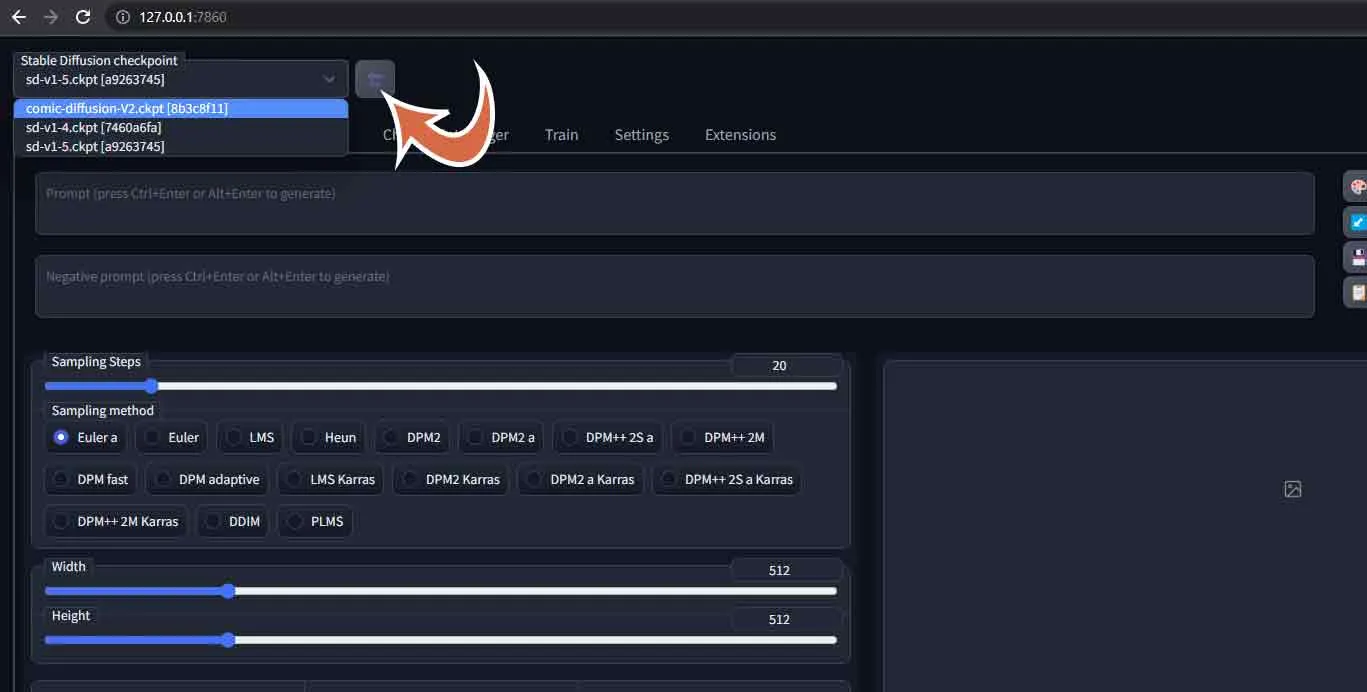Select the Heun sampler

coord(329,437)
